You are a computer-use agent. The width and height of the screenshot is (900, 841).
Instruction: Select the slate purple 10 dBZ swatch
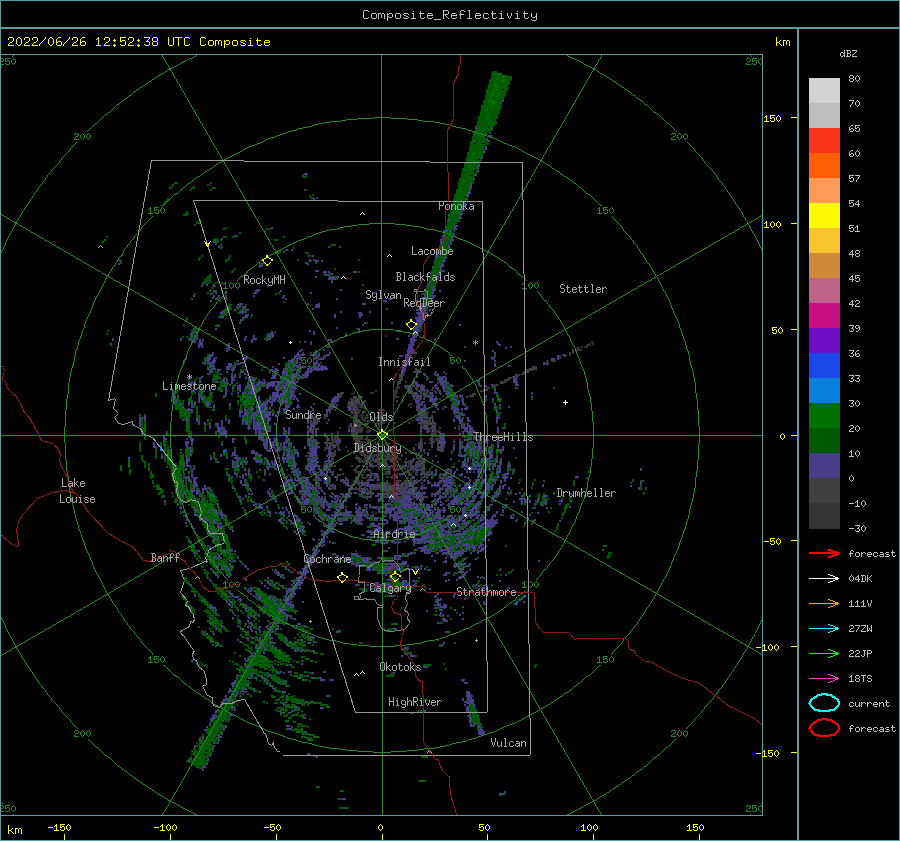(824, 465)
